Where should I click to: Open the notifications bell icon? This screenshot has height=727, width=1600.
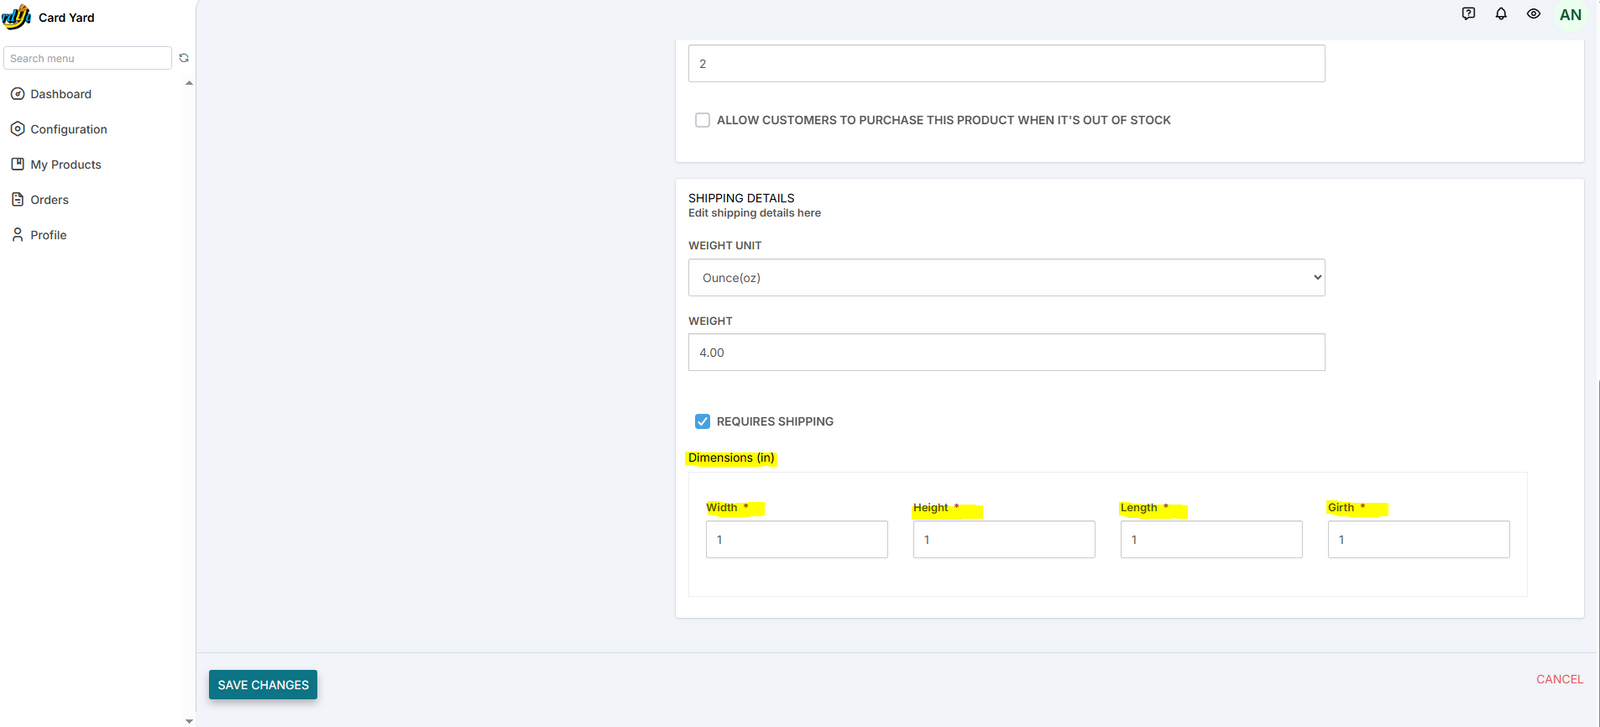[1501, 14]
